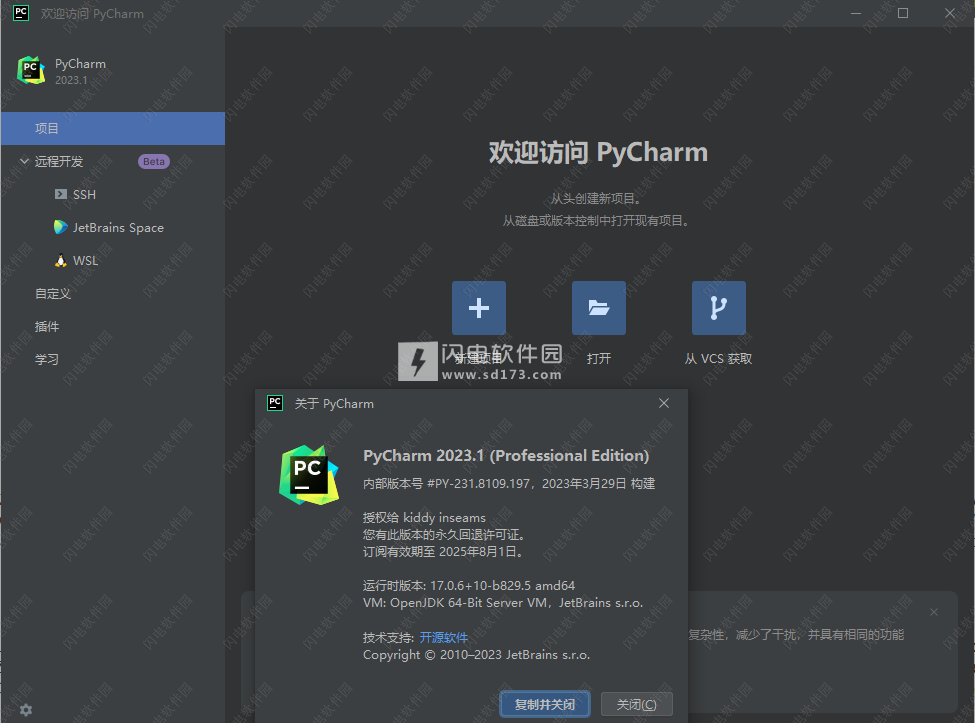Click the PyCharm 2023.1 (Professional Edition) heading
The image size is (975, 723).
click(506, 456)
